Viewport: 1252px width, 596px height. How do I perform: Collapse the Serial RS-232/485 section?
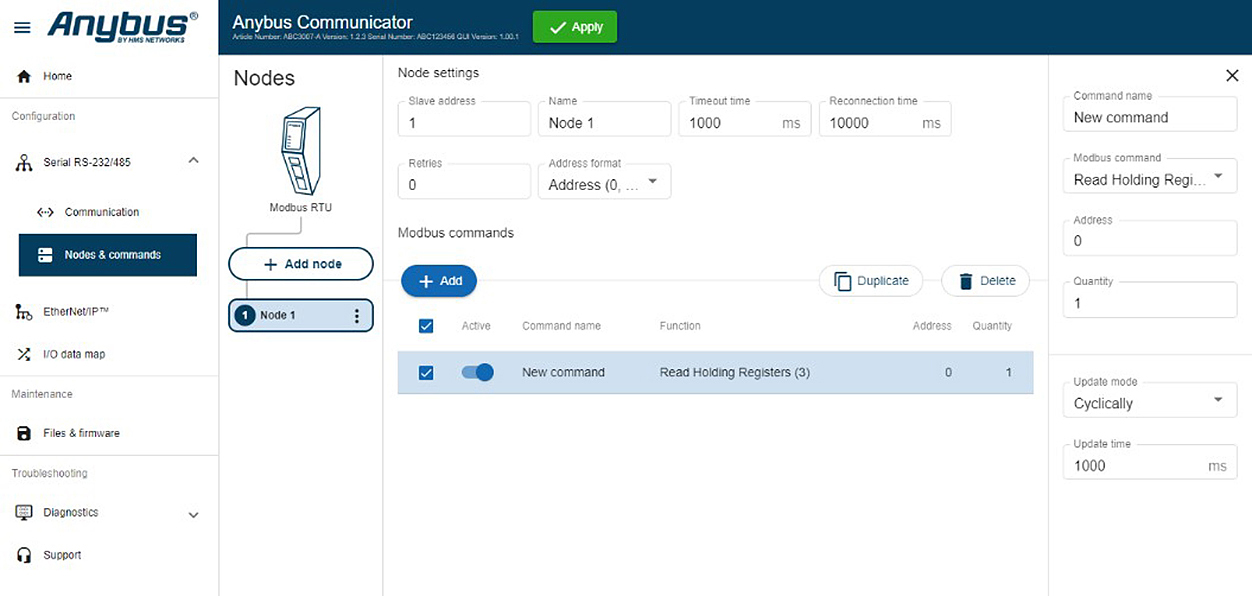(x=193, y=161)
